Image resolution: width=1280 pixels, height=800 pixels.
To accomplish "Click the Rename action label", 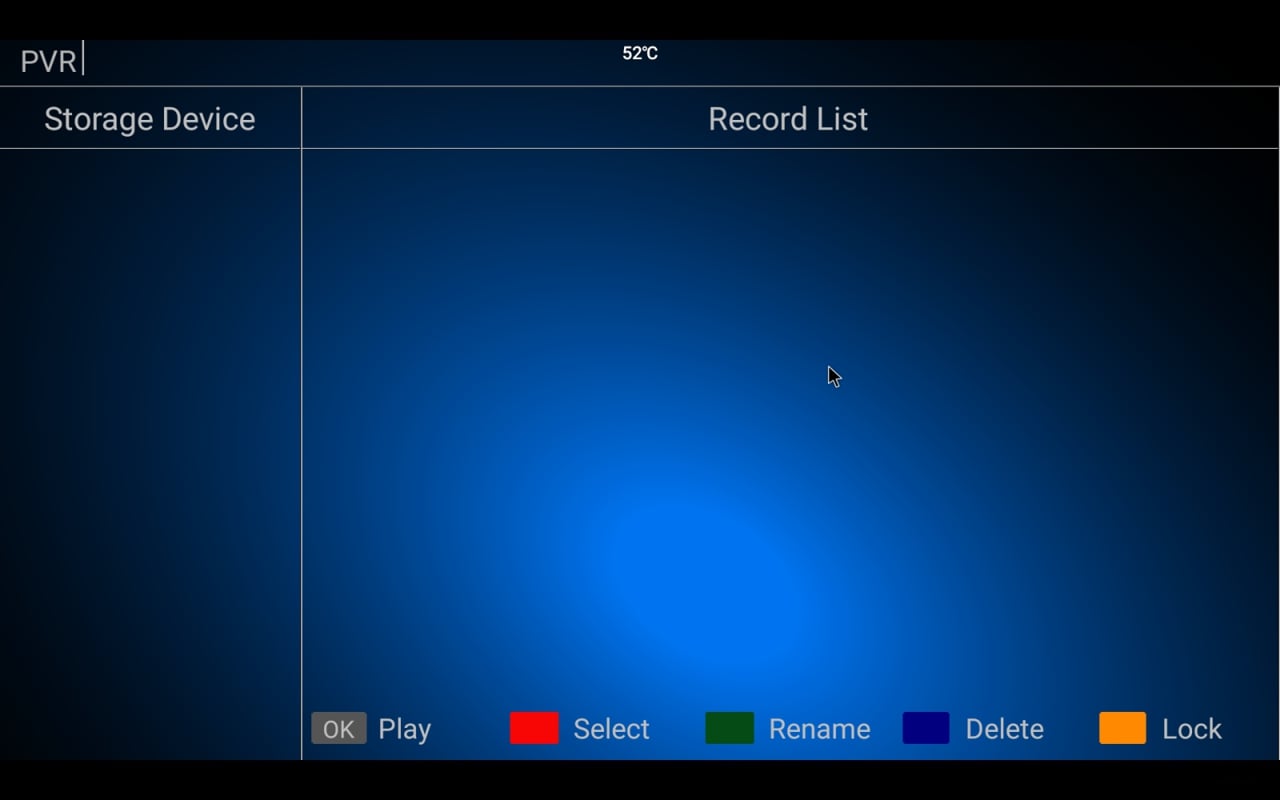I will (x=819, y=729).
